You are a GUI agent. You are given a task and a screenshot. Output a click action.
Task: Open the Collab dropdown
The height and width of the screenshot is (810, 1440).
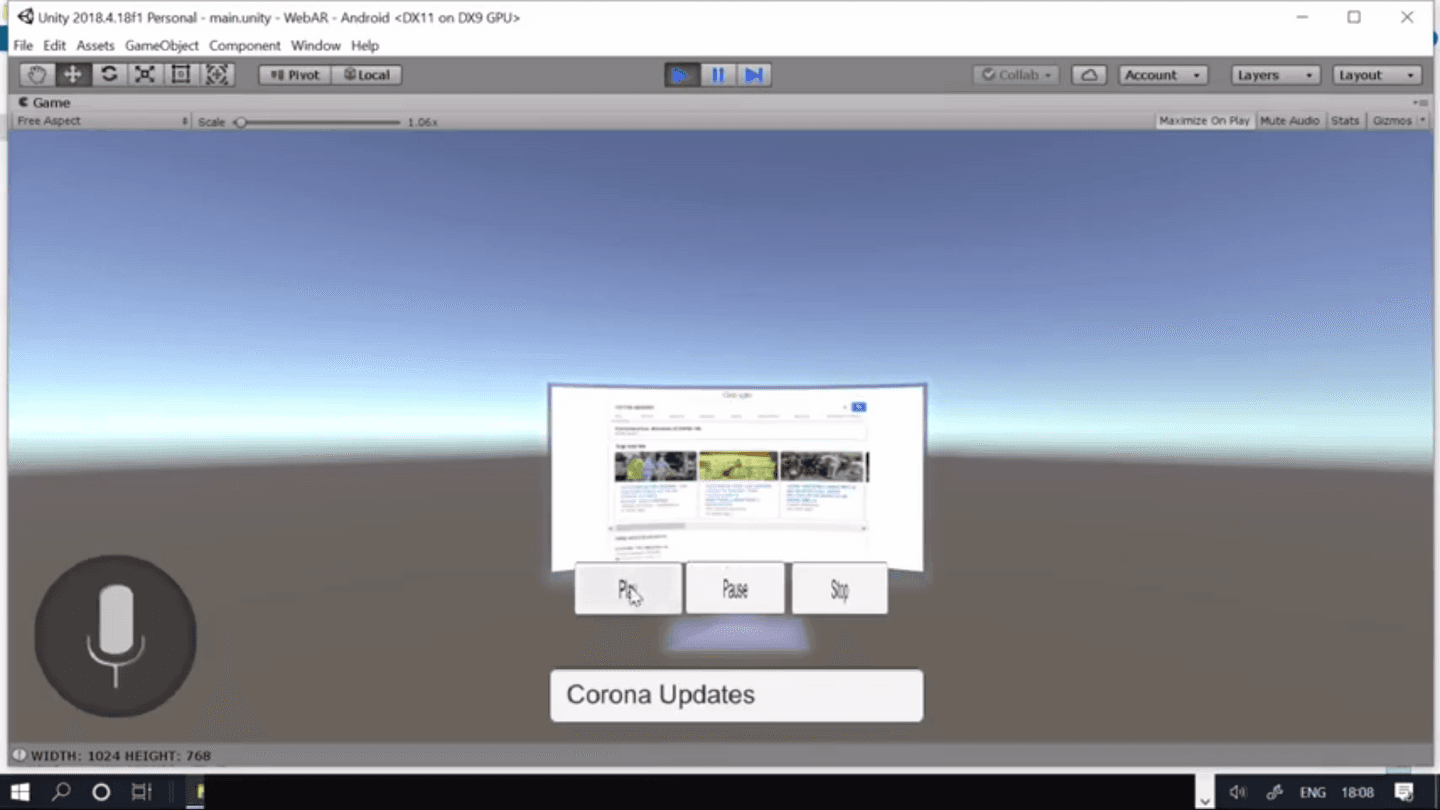[x=1016, y=75]
